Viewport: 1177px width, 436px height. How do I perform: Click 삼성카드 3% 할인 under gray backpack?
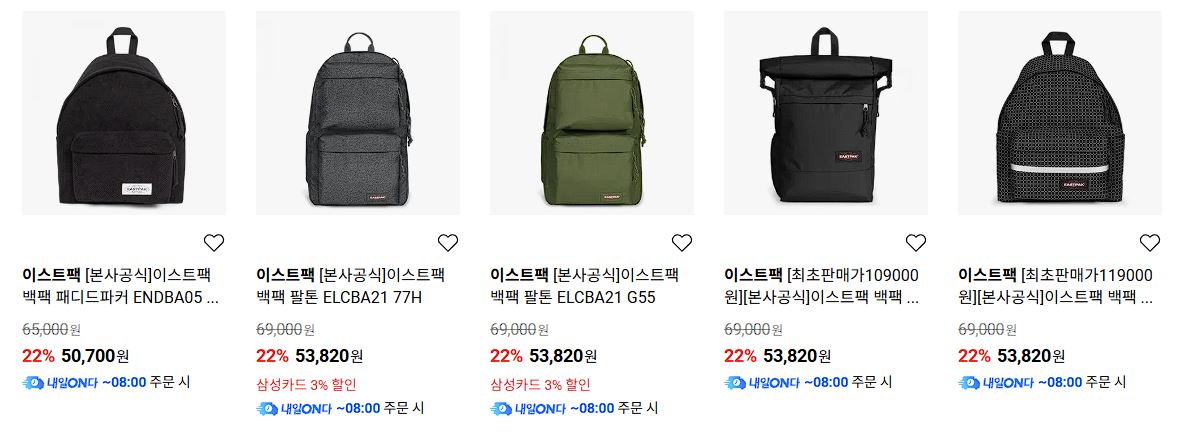(x=306, y=385)
